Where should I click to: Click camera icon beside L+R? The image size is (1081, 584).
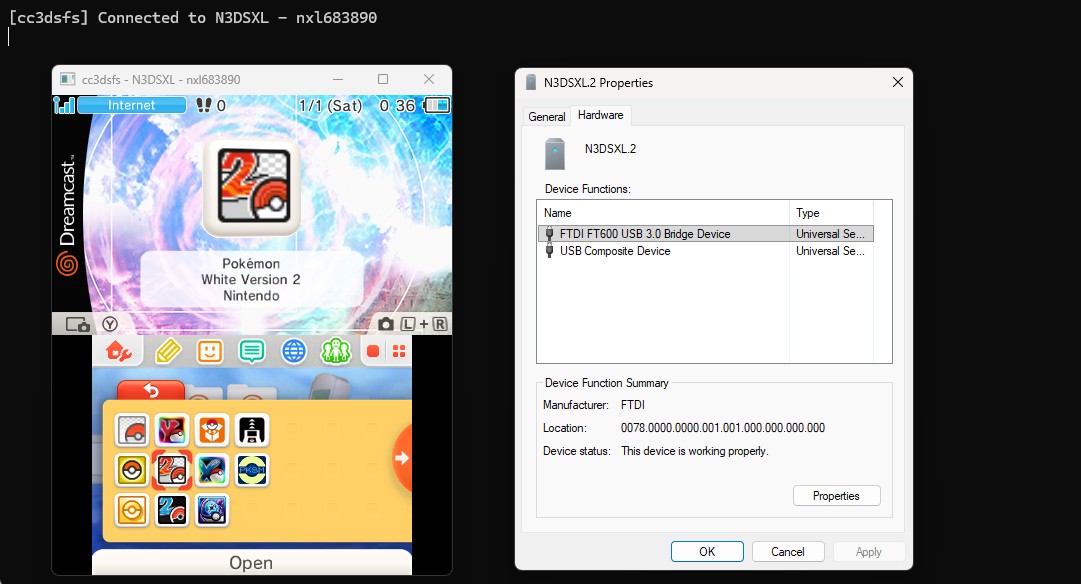pyautogui.click(x=386, y=324)
